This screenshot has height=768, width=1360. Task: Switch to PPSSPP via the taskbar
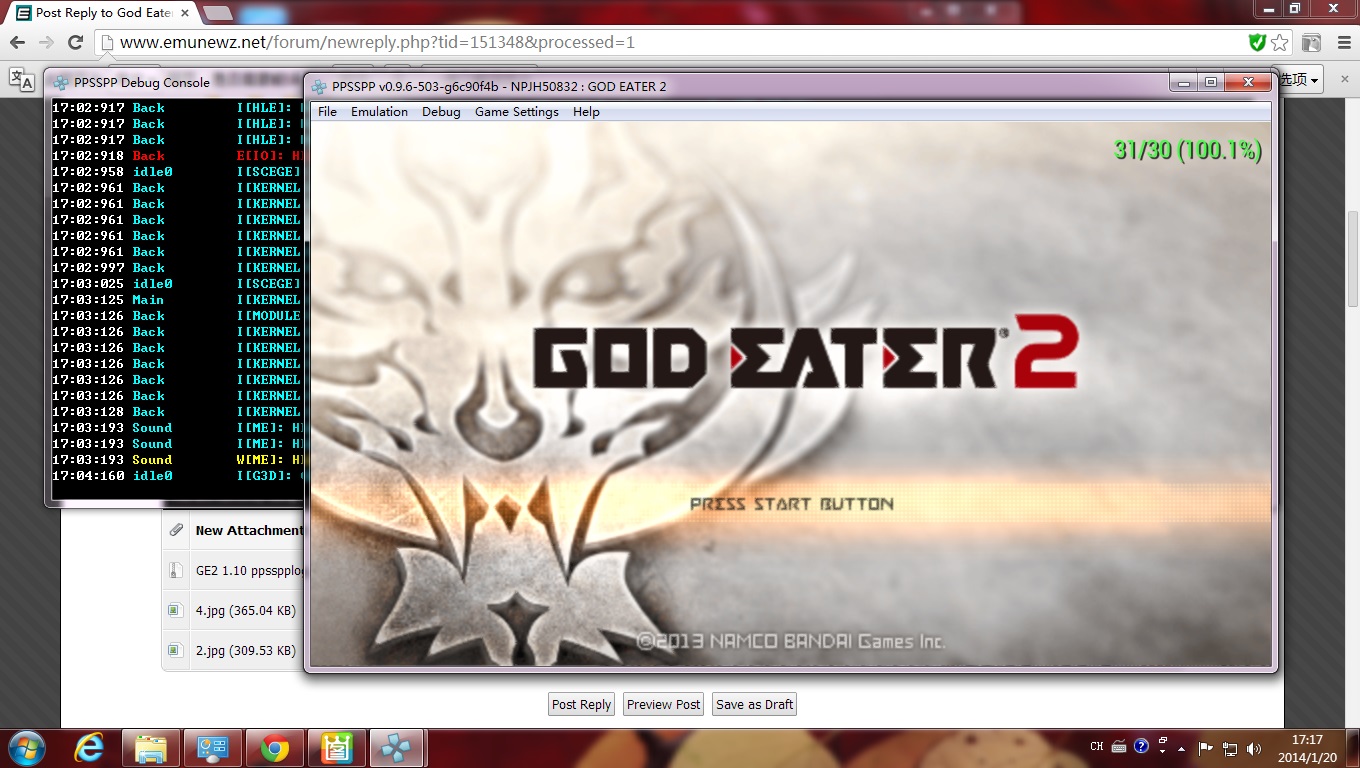tap(398, 748)
